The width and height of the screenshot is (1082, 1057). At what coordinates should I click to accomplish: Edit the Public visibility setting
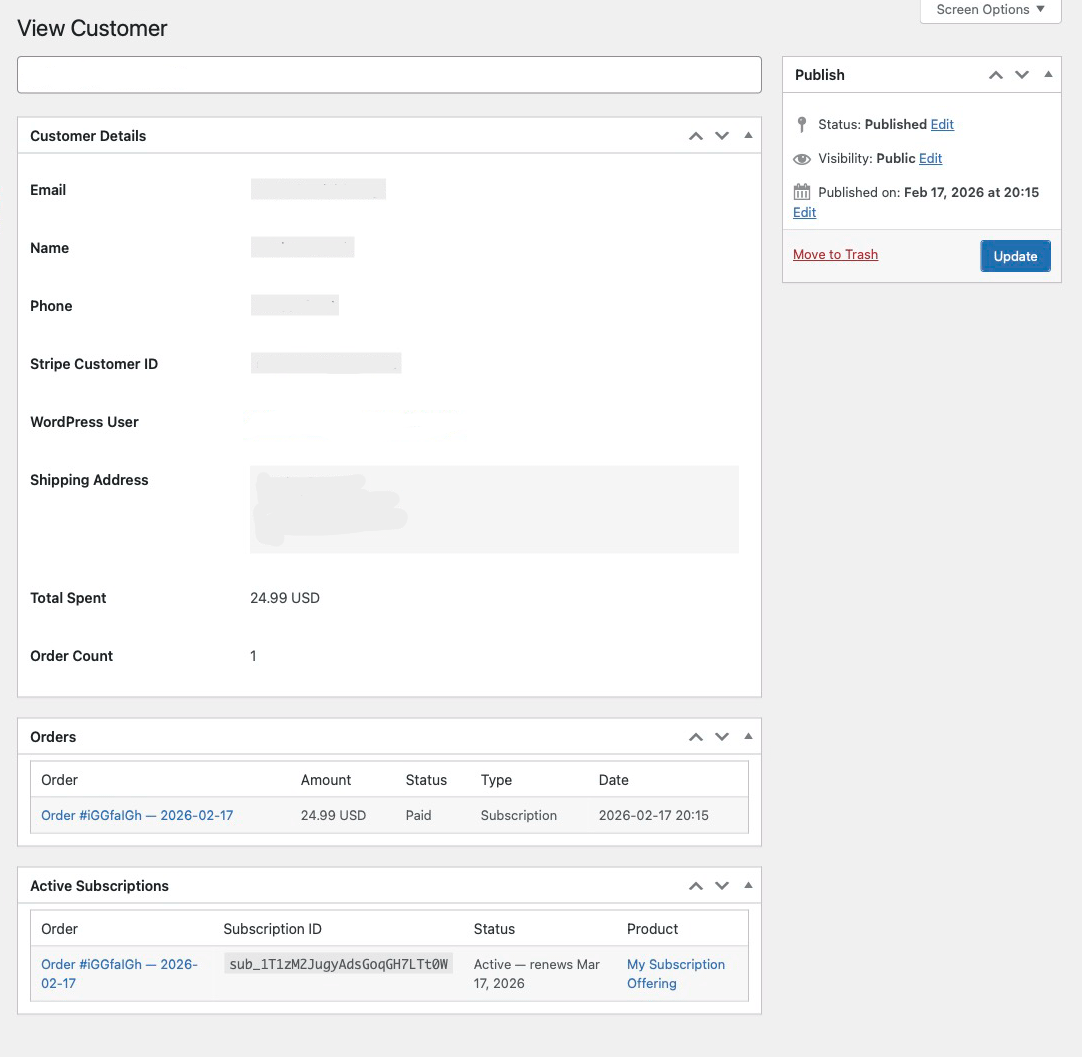coord(930,159)
